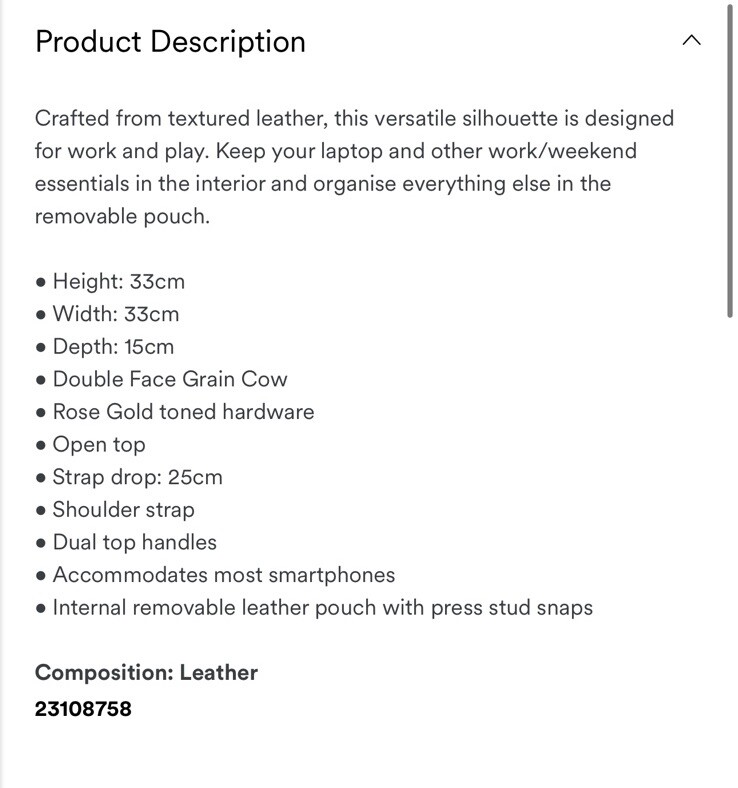Click the first line of the description paragraph
The width and height of the screenshot is (738, 788).
point(354,119)
